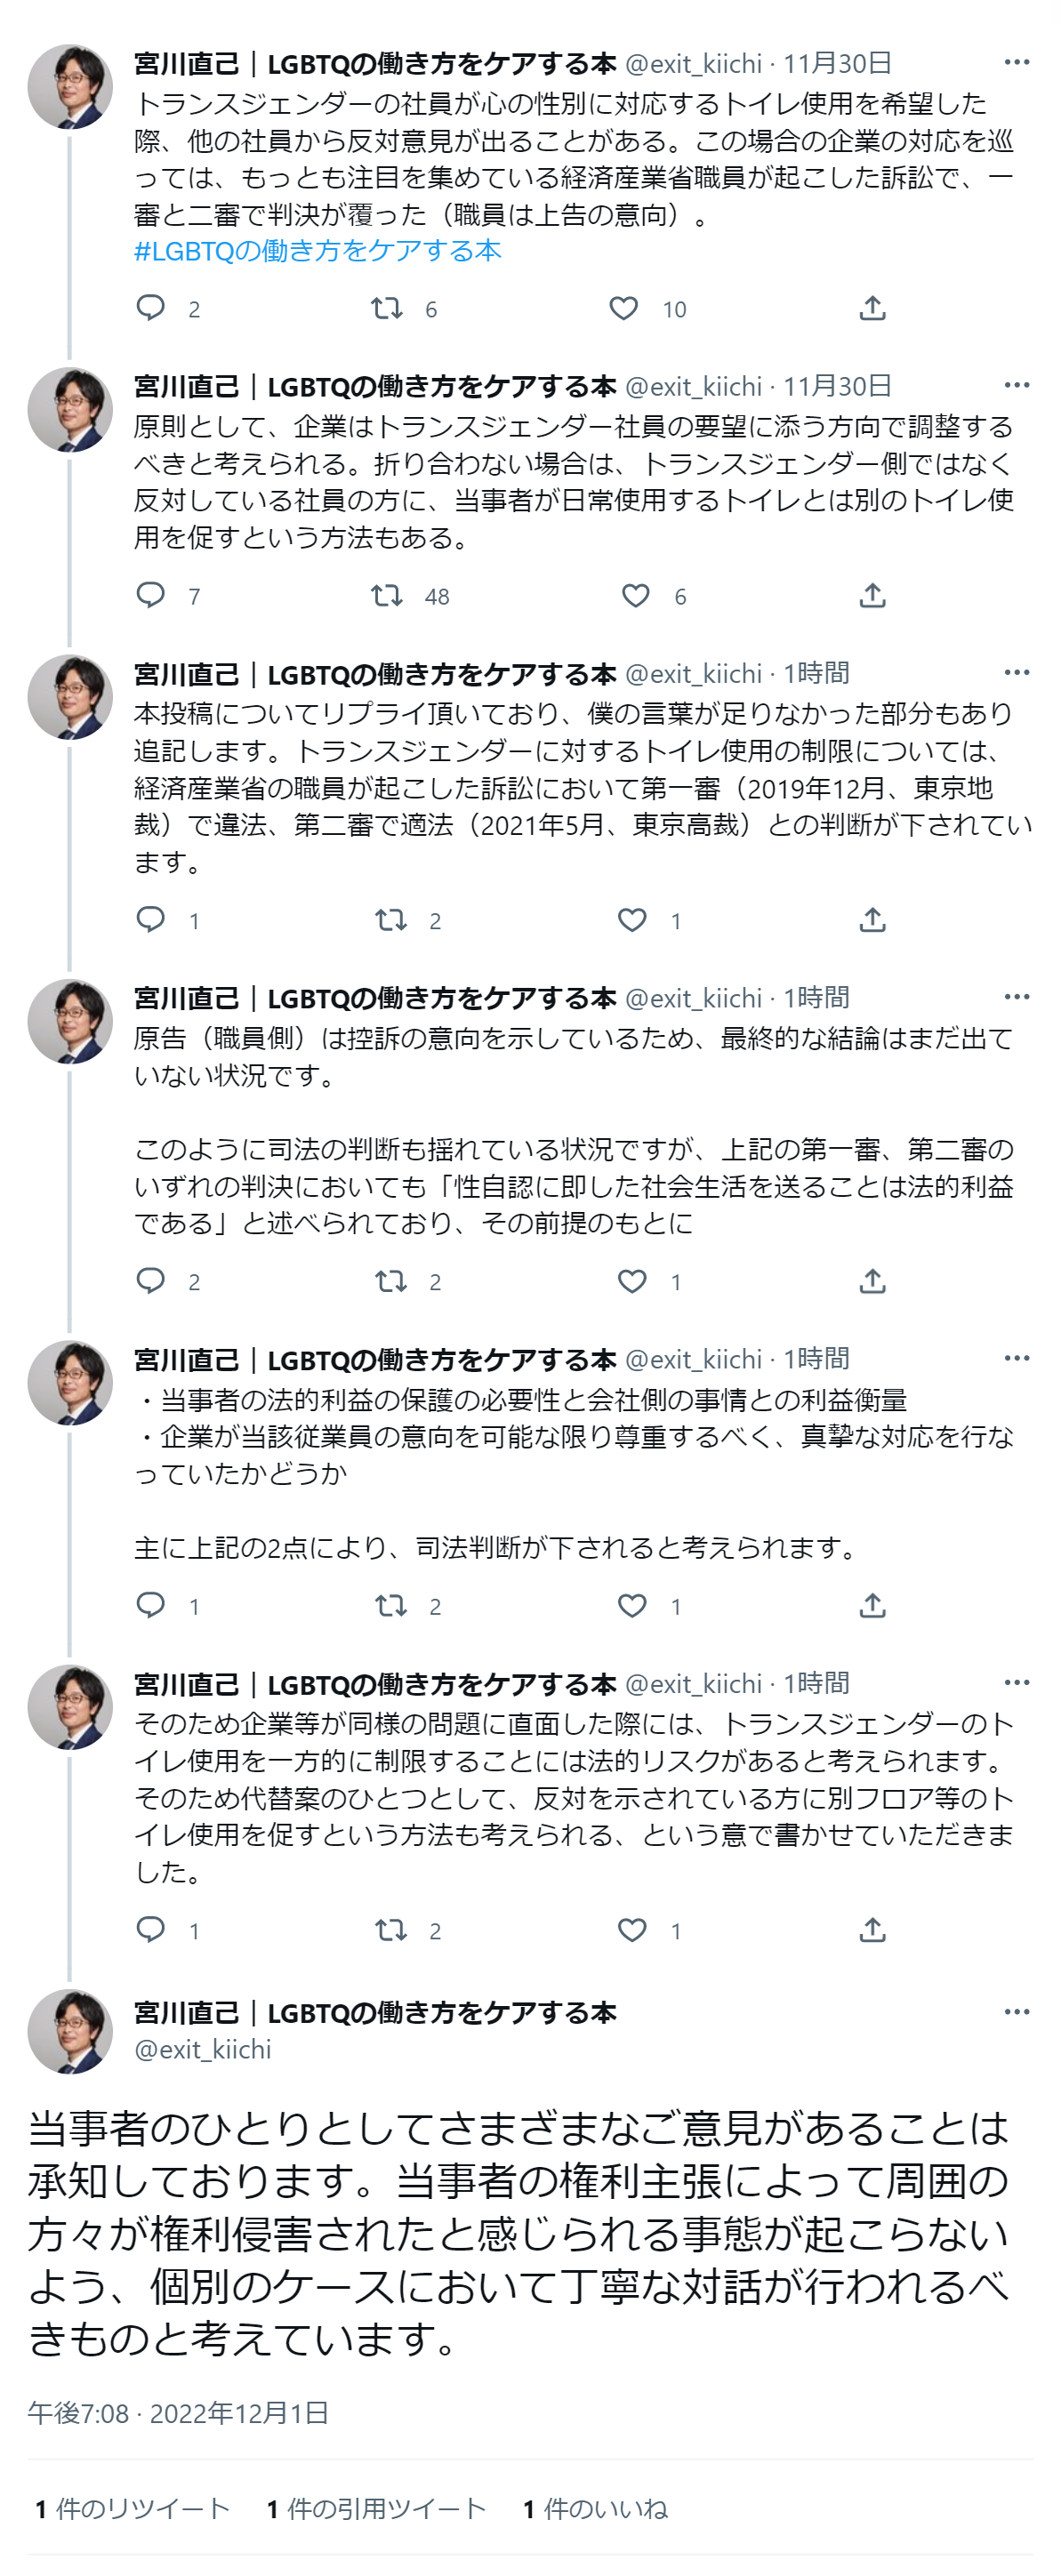The height and width of the screenshot is (2576, 1061).
Task: Open the #LGBTQの働き方をケアする本 hashtag
Action: [x=317, y=250]
